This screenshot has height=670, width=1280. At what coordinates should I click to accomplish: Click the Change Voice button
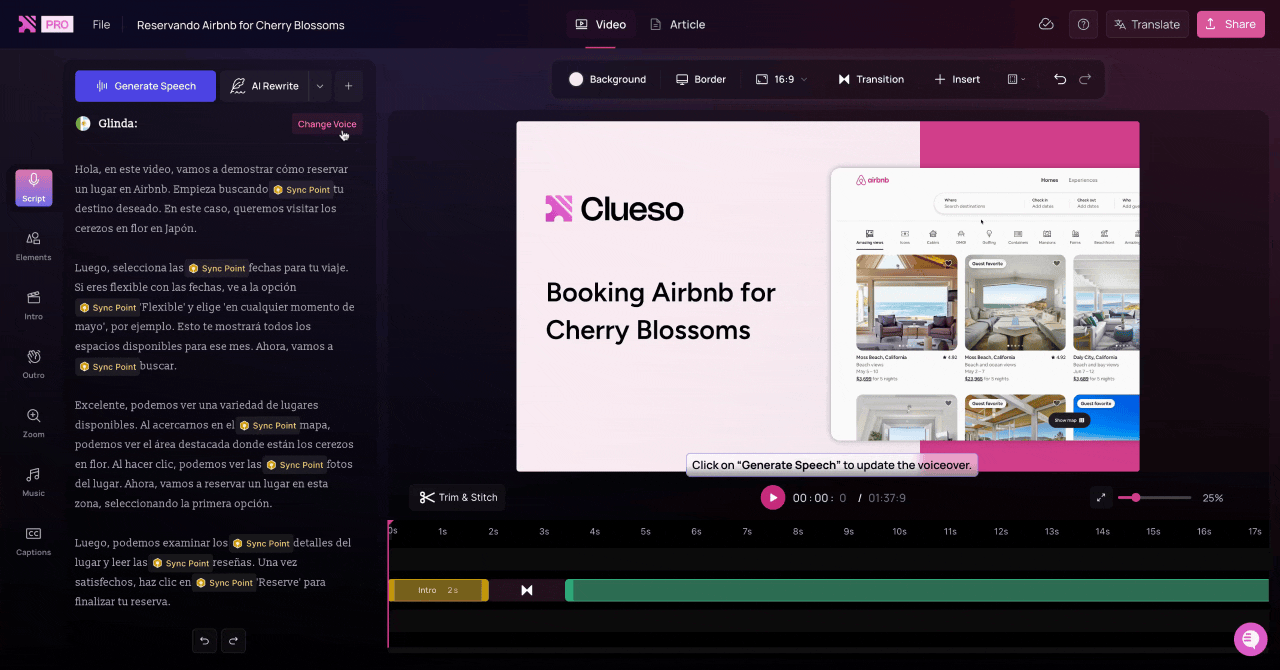pos(327,124)
